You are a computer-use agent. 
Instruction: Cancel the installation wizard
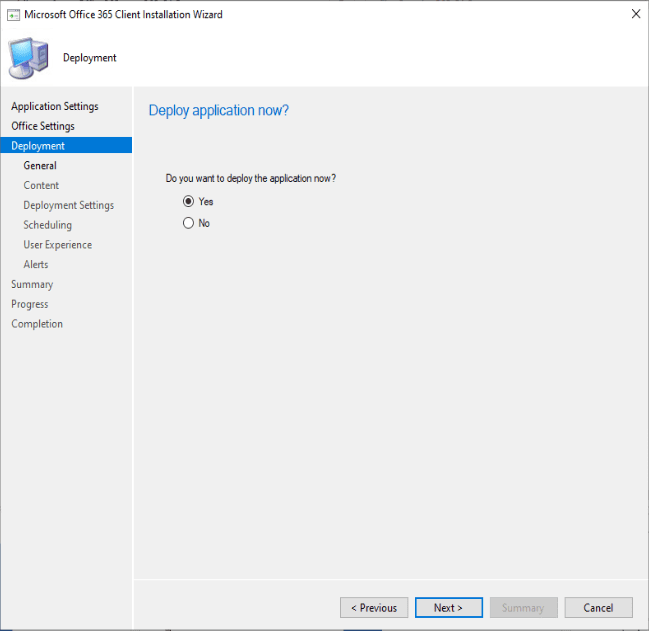pos(598,608)
